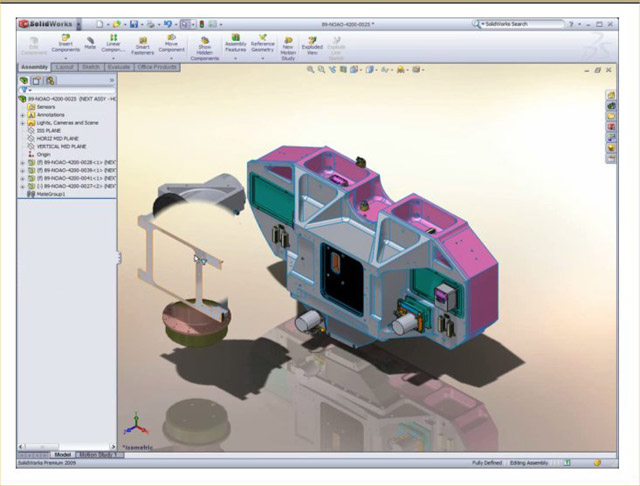The height and width of the screenshot is (486, 640).
Task: Click the Smart Fasteners icon
Action: click(143, 43)
